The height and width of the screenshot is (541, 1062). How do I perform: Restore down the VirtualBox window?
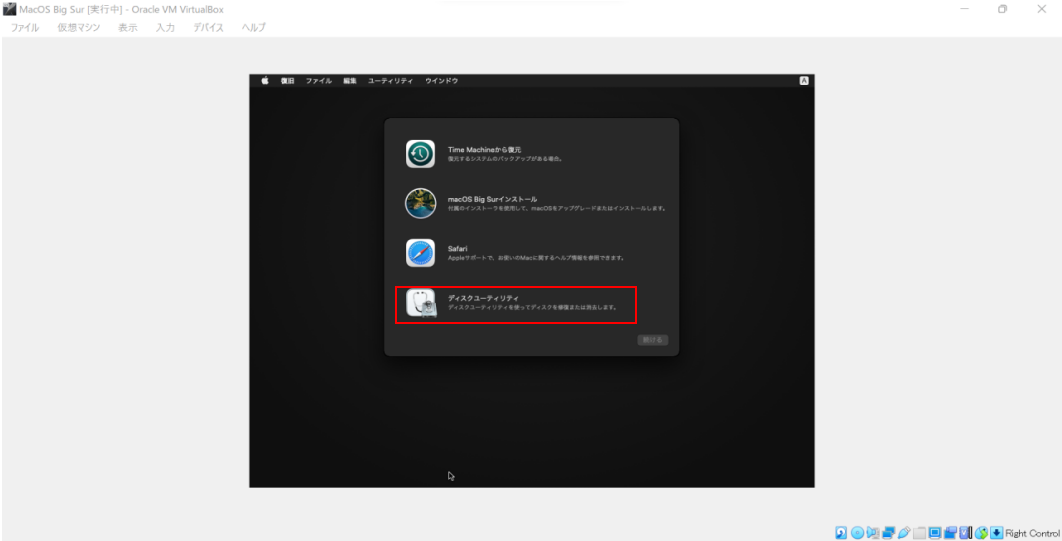pyautogui.click(x=1003, y=9)
